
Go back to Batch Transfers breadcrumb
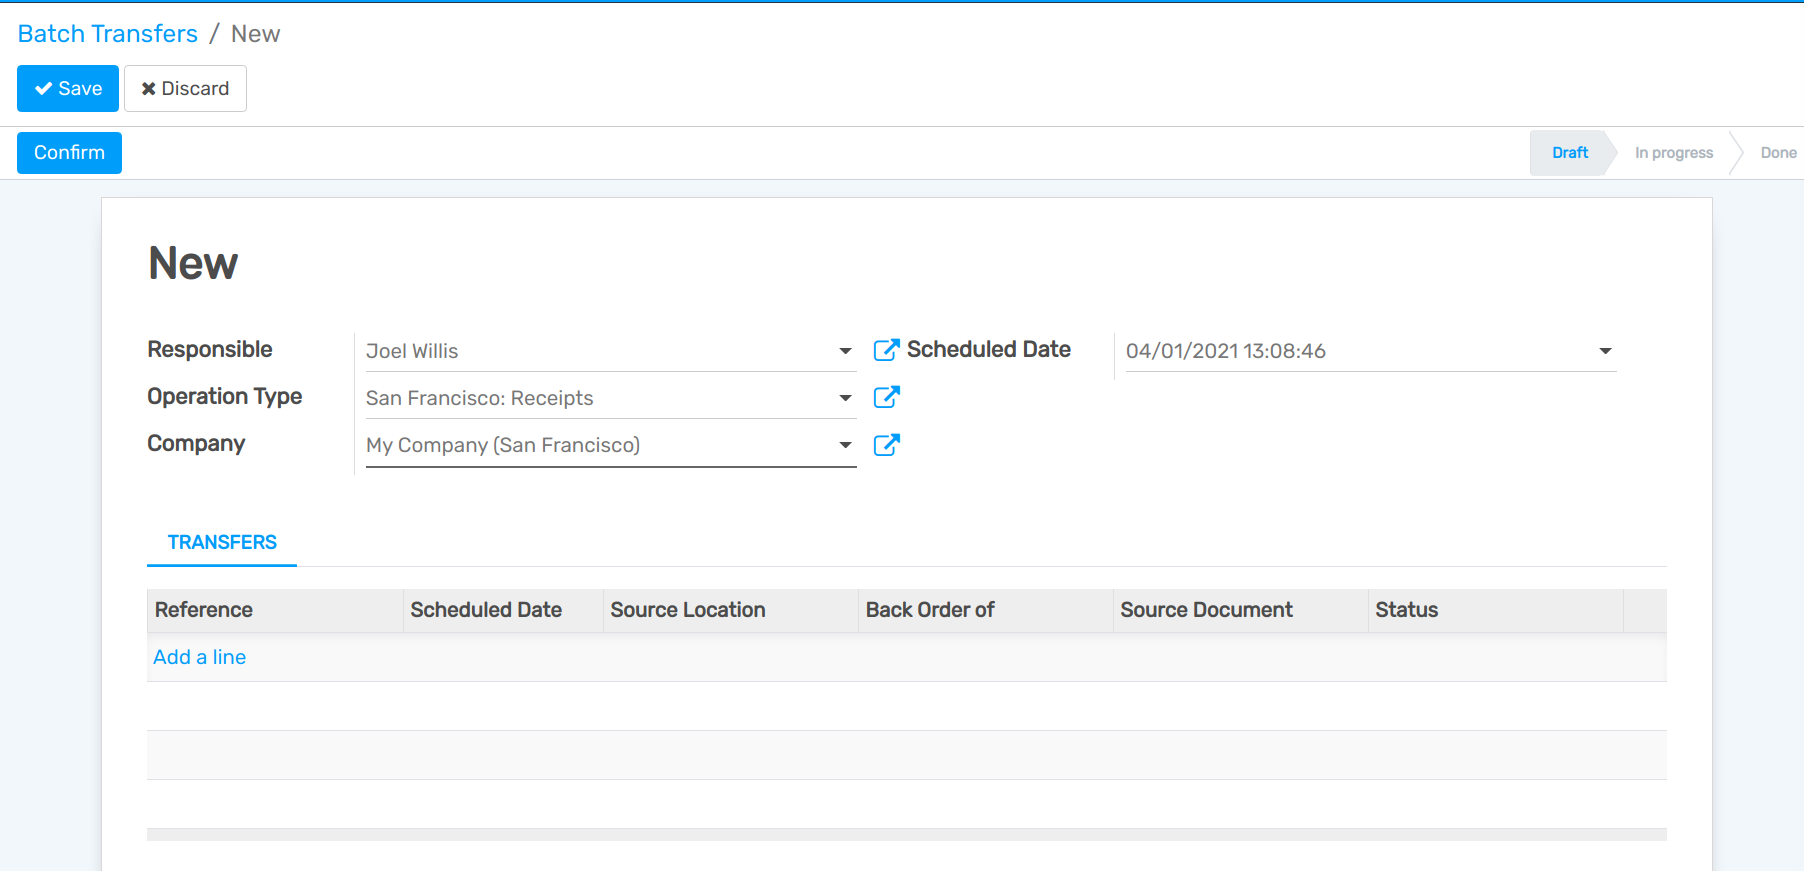tap(108, 34)
